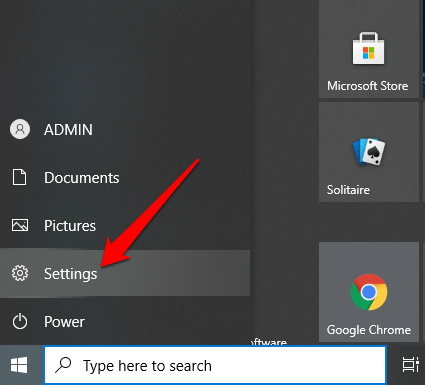Launch the Microsoft Store tile label

368,86
